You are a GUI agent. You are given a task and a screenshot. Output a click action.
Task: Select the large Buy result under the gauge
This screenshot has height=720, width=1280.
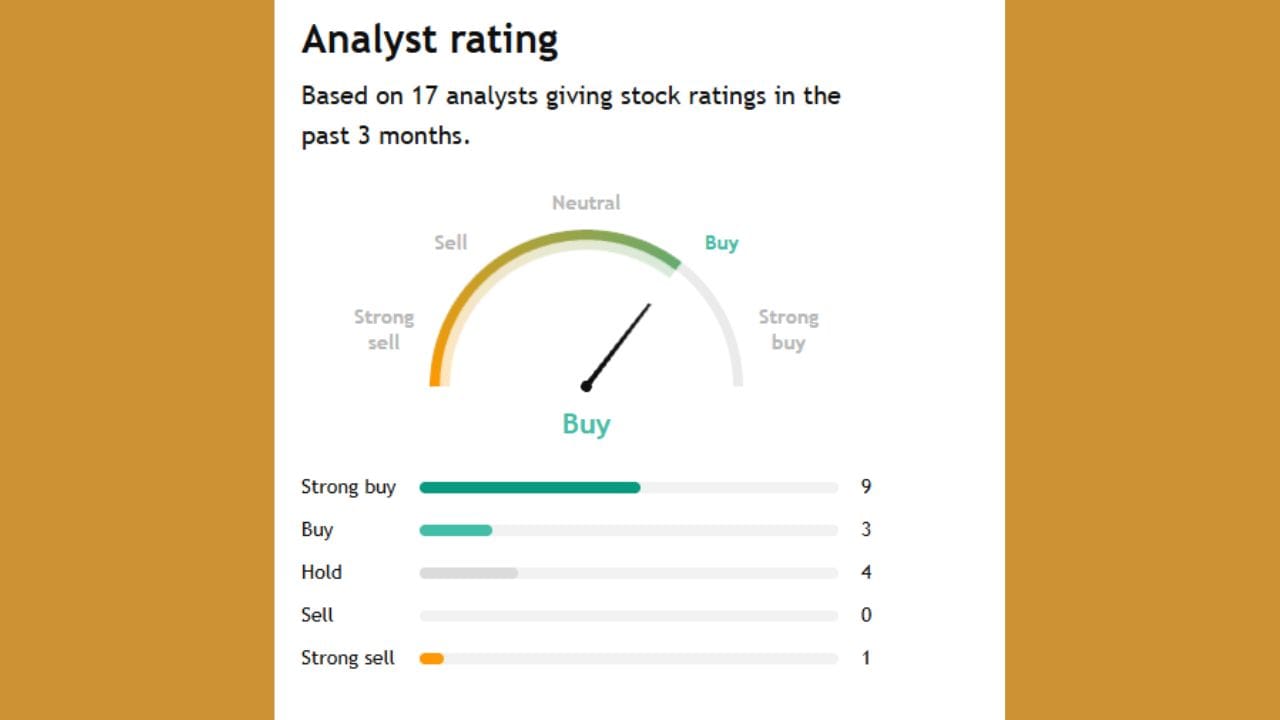pyautogui.click(x=586, y=424)
